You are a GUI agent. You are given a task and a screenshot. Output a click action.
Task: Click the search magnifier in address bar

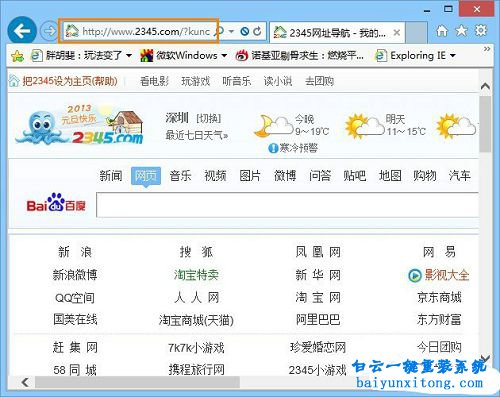coord(220,31)
